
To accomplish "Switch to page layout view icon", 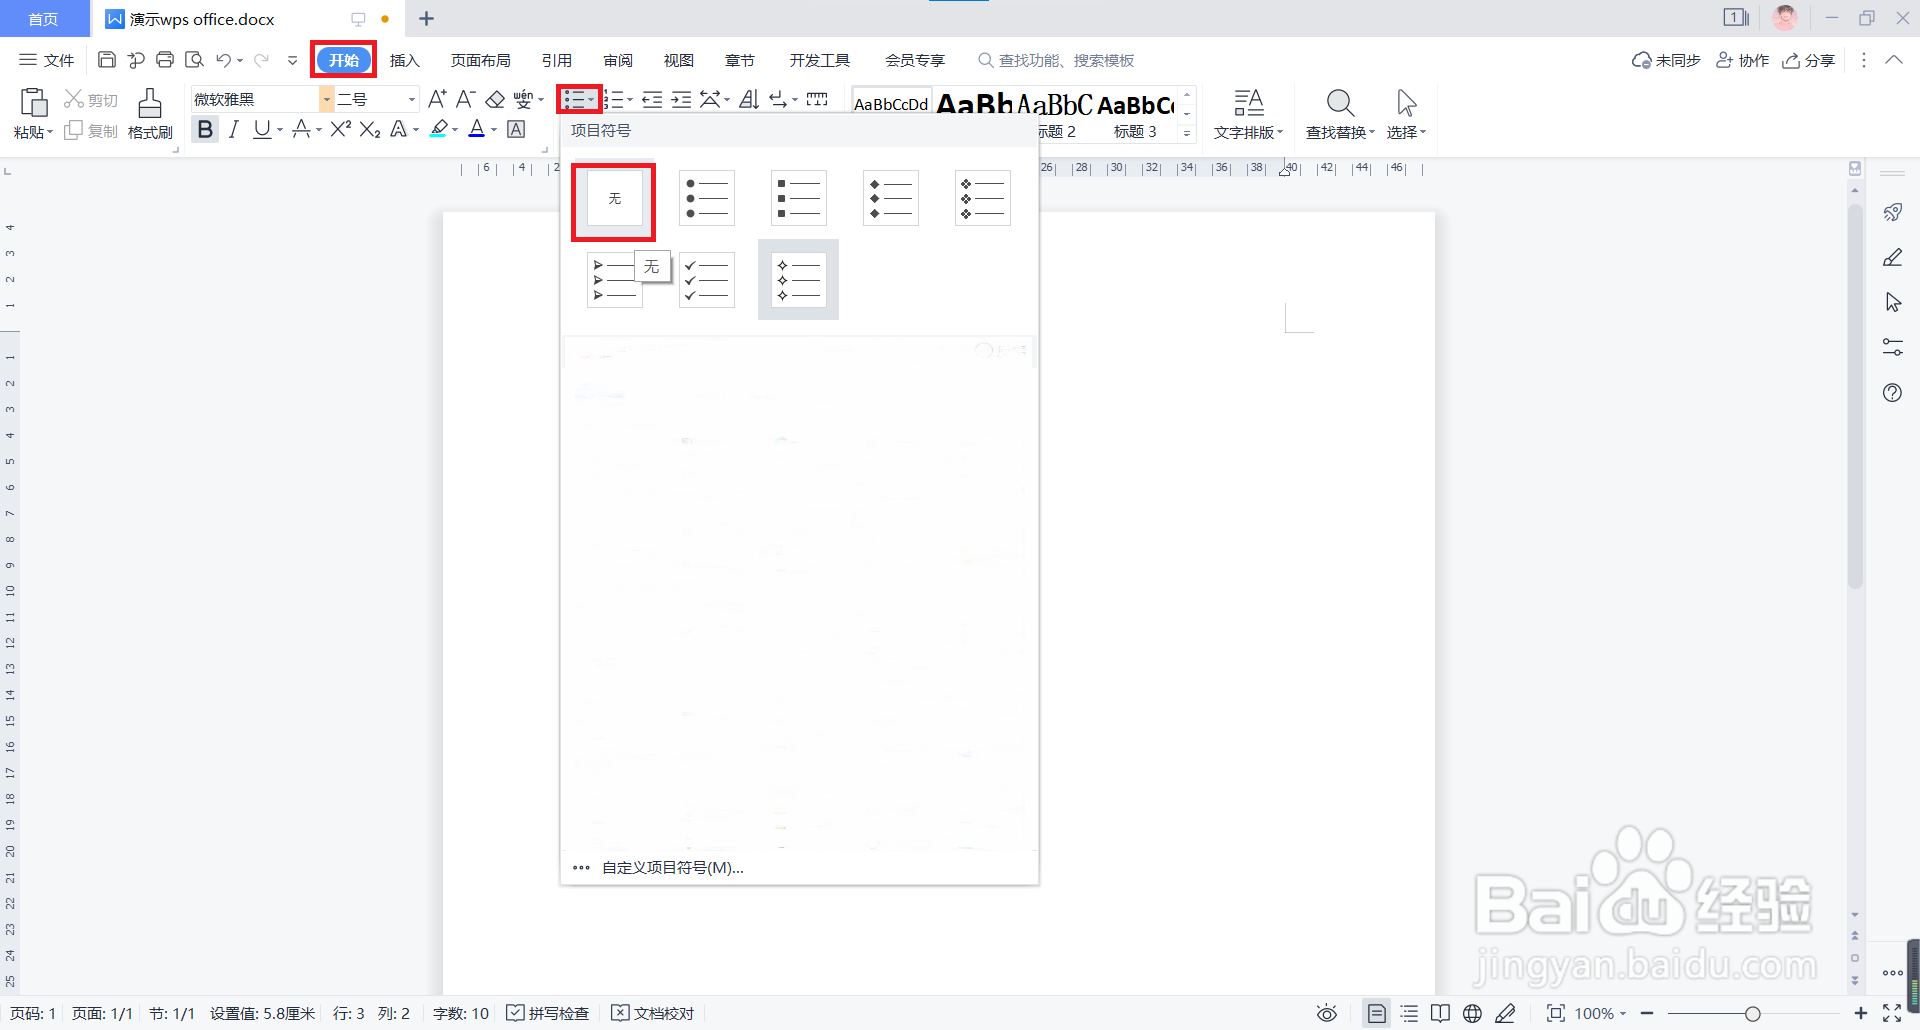I will (1377, 1013).
